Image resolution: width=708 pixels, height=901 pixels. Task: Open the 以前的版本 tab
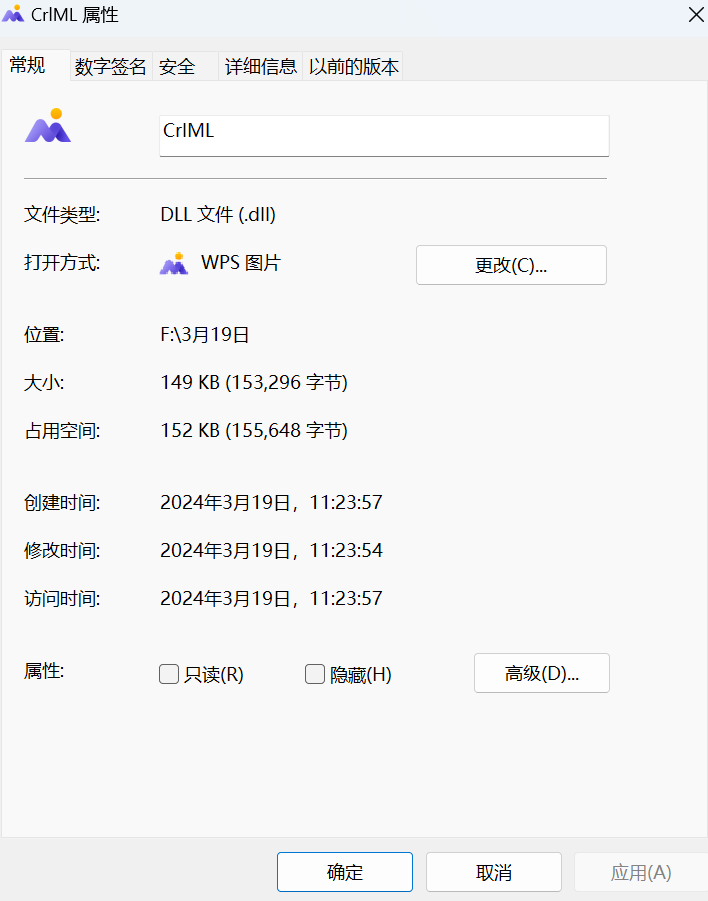click(353, 67)
